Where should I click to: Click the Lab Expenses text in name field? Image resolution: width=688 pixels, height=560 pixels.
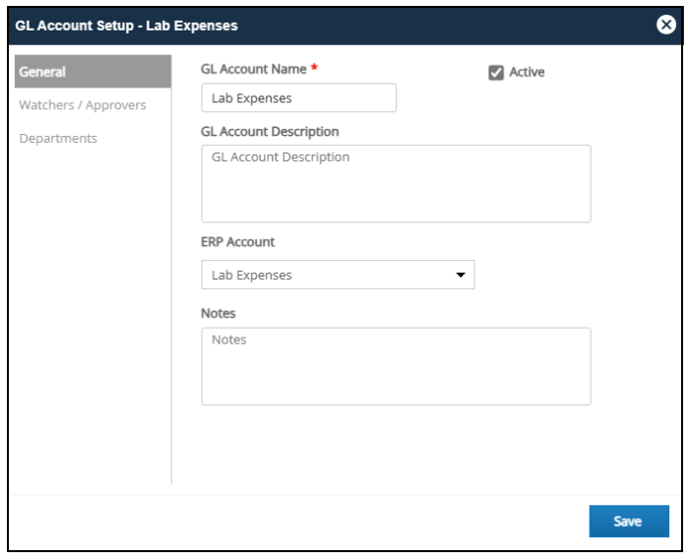tap(251, 98)
